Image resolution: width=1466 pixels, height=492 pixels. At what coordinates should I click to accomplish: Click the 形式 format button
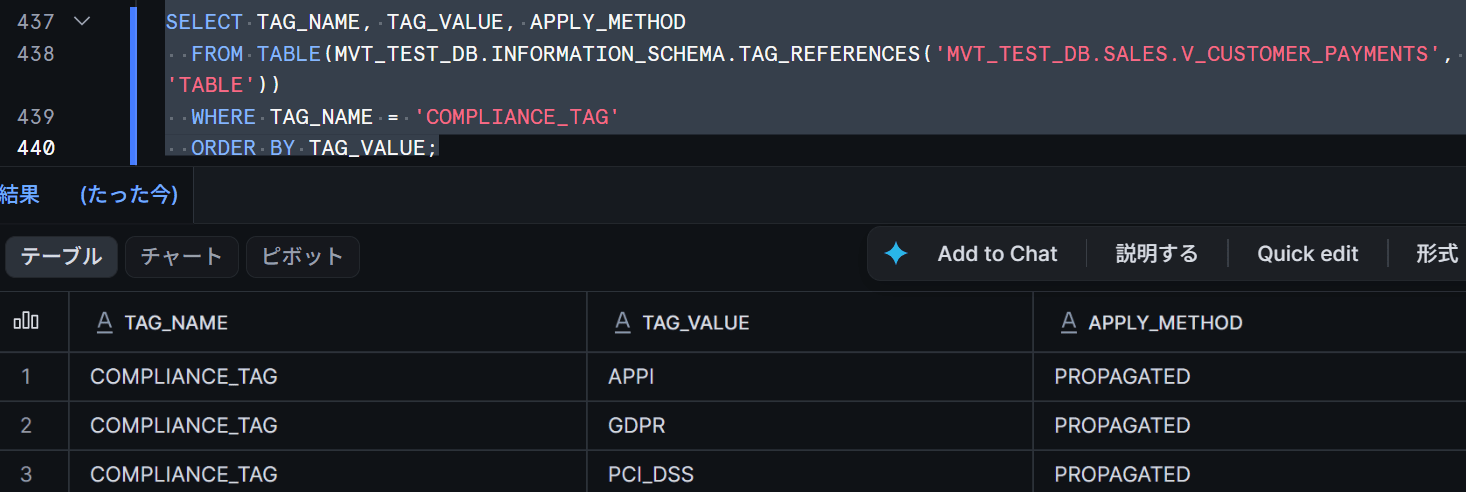(1437, 254)
